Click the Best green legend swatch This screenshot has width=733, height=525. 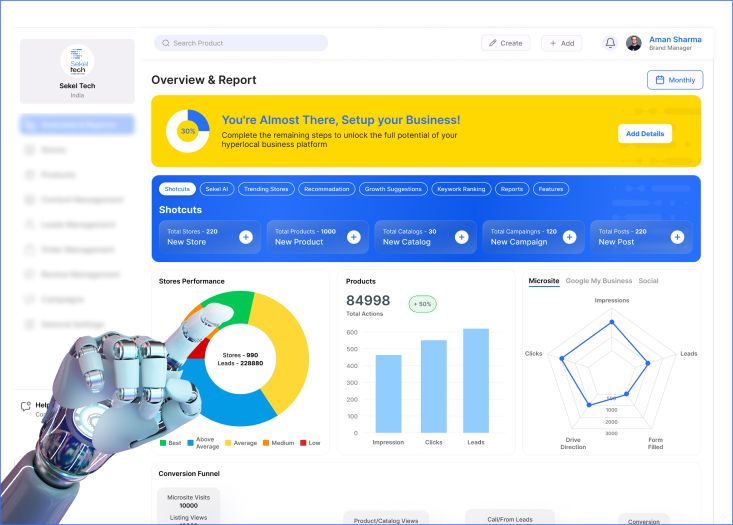[163, 443]
